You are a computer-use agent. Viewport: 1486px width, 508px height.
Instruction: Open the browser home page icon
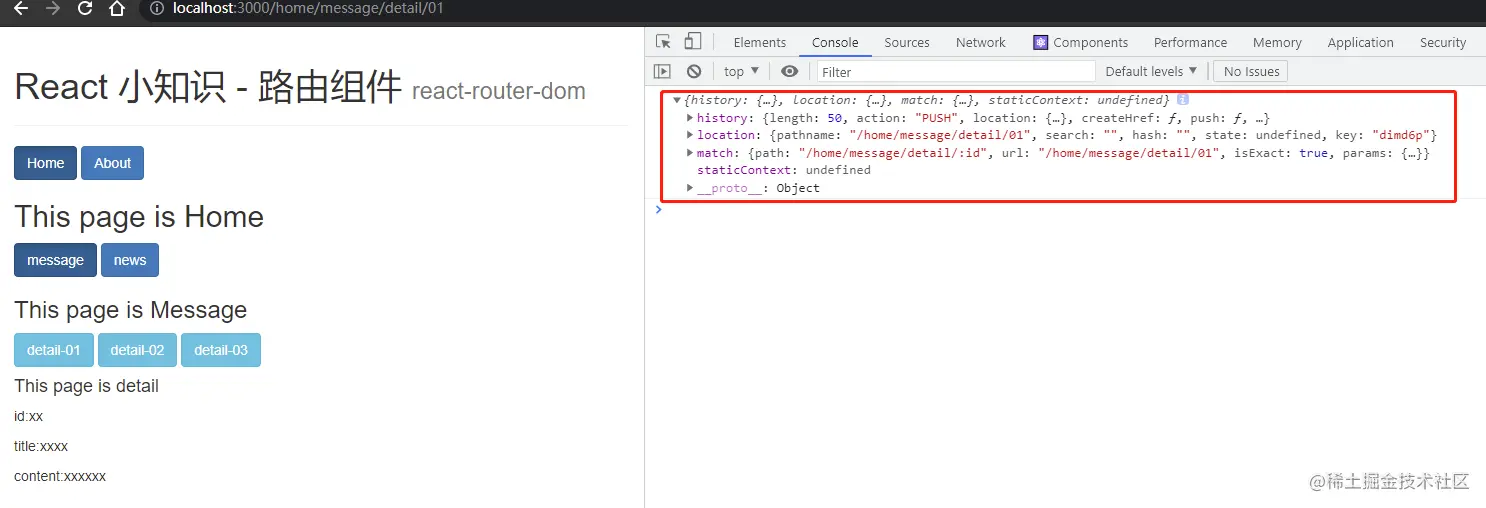pos(117,9)
